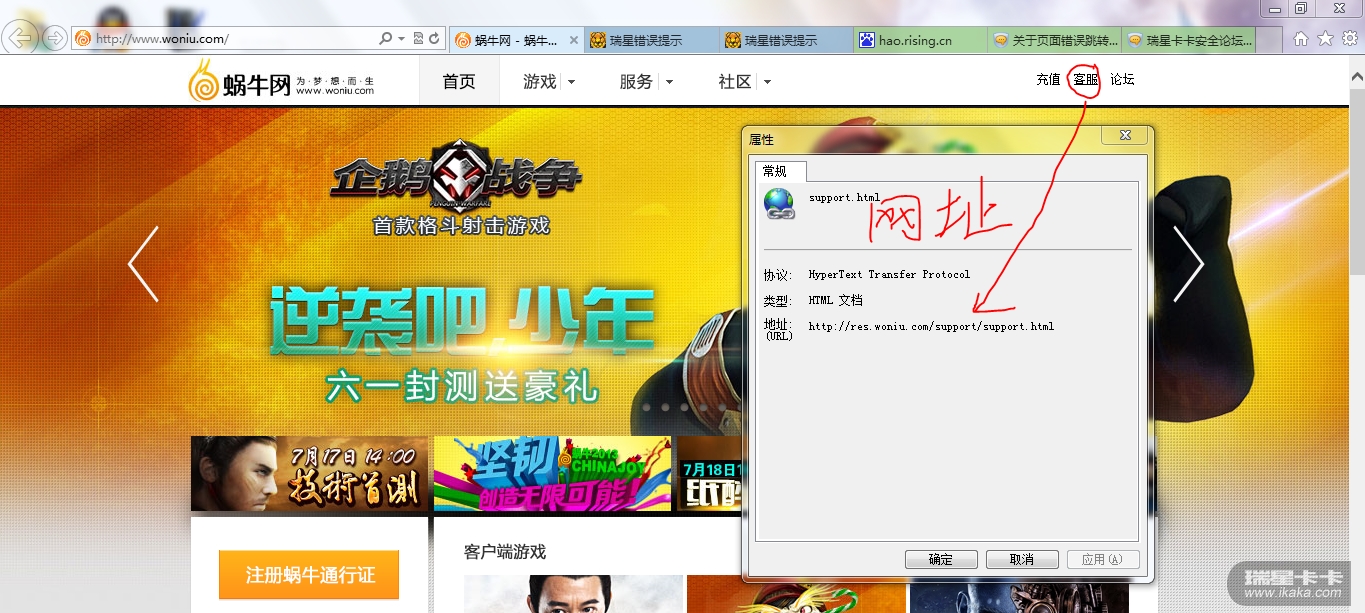Click the compatibility view icon in address bar
Image resolution: width=1365 pixels, height=613 pixels.
(x=418, y=39)
